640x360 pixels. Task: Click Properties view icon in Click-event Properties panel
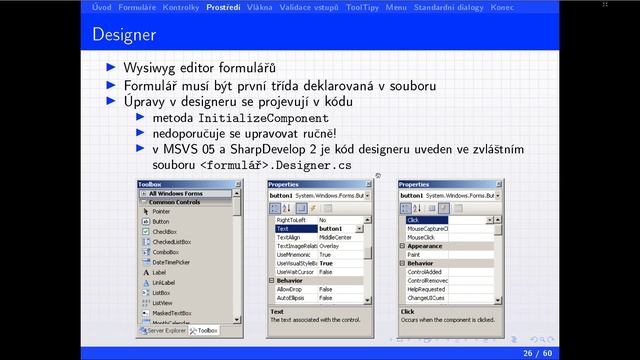click(432, 209)
